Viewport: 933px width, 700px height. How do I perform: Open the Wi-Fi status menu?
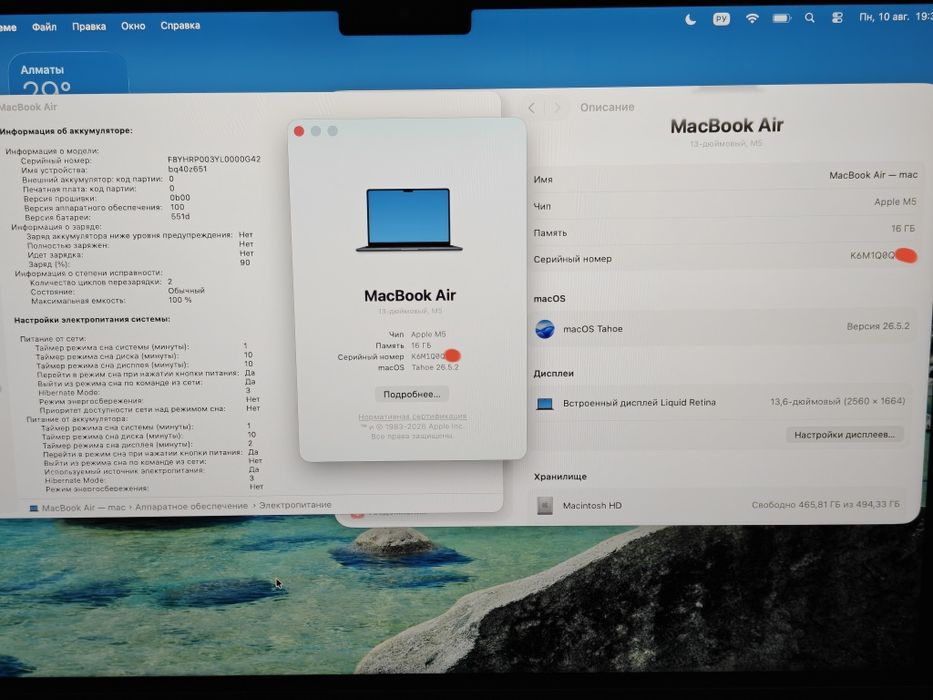(x=752, y=18)
